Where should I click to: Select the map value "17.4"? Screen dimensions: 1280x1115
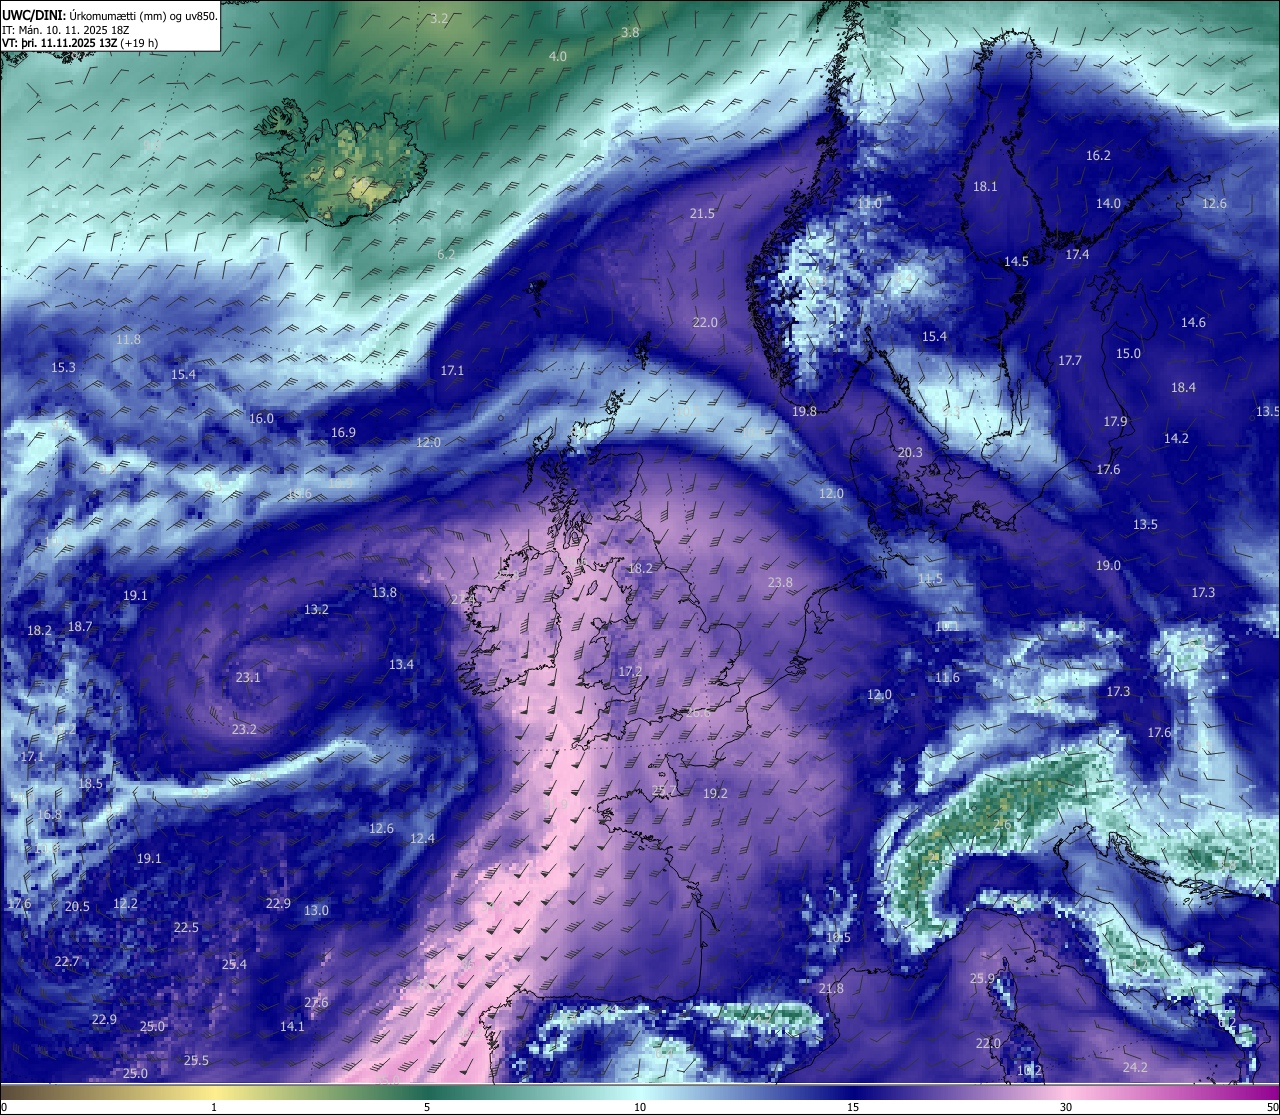coord(1077,255)
